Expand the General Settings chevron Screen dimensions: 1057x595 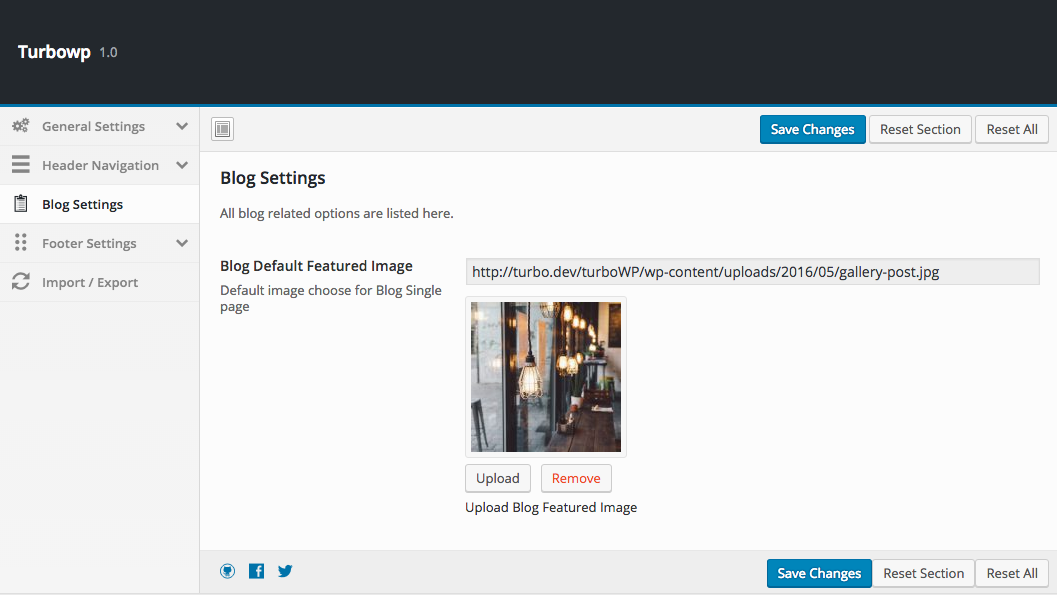pyautogui.click(x=182, y=126)
